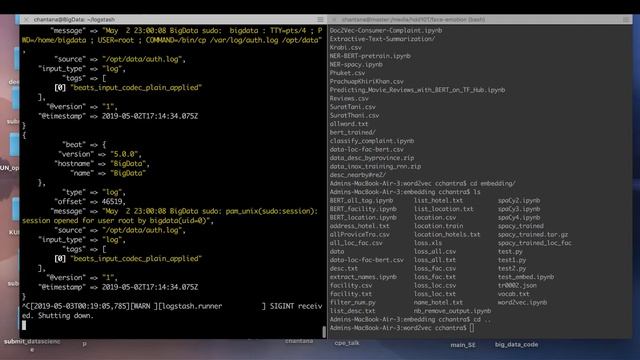Click the loss.xls file name
The image size is (640, 360).
428,243
